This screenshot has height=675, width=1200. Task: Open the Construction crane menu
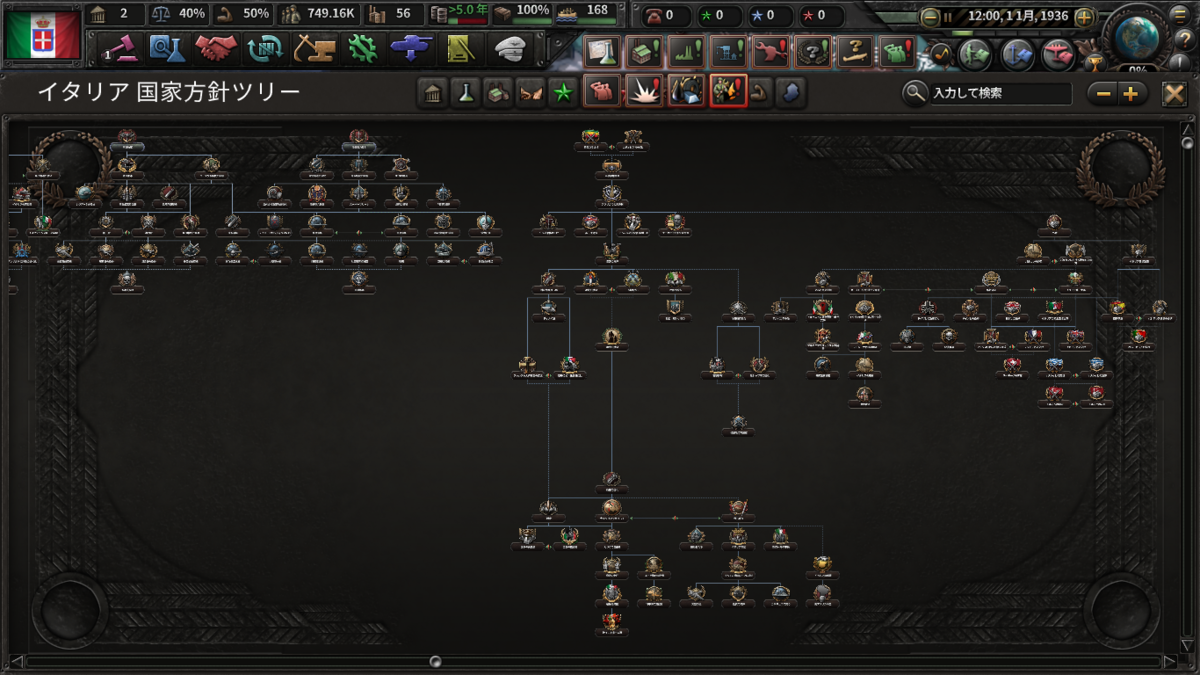313,47
